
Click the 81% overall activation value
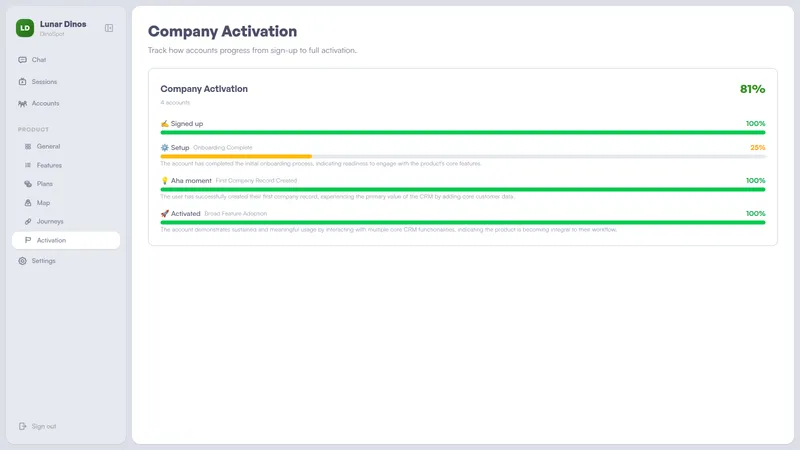[753, 89]
